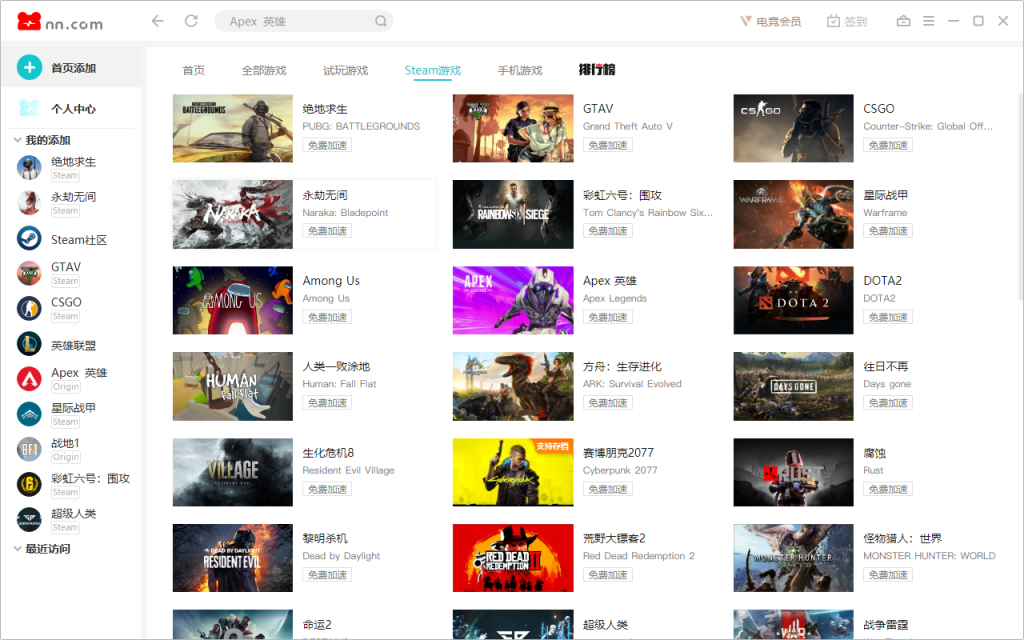Click the search magnifier icon

pyautogui.click(x=381, y=22)
